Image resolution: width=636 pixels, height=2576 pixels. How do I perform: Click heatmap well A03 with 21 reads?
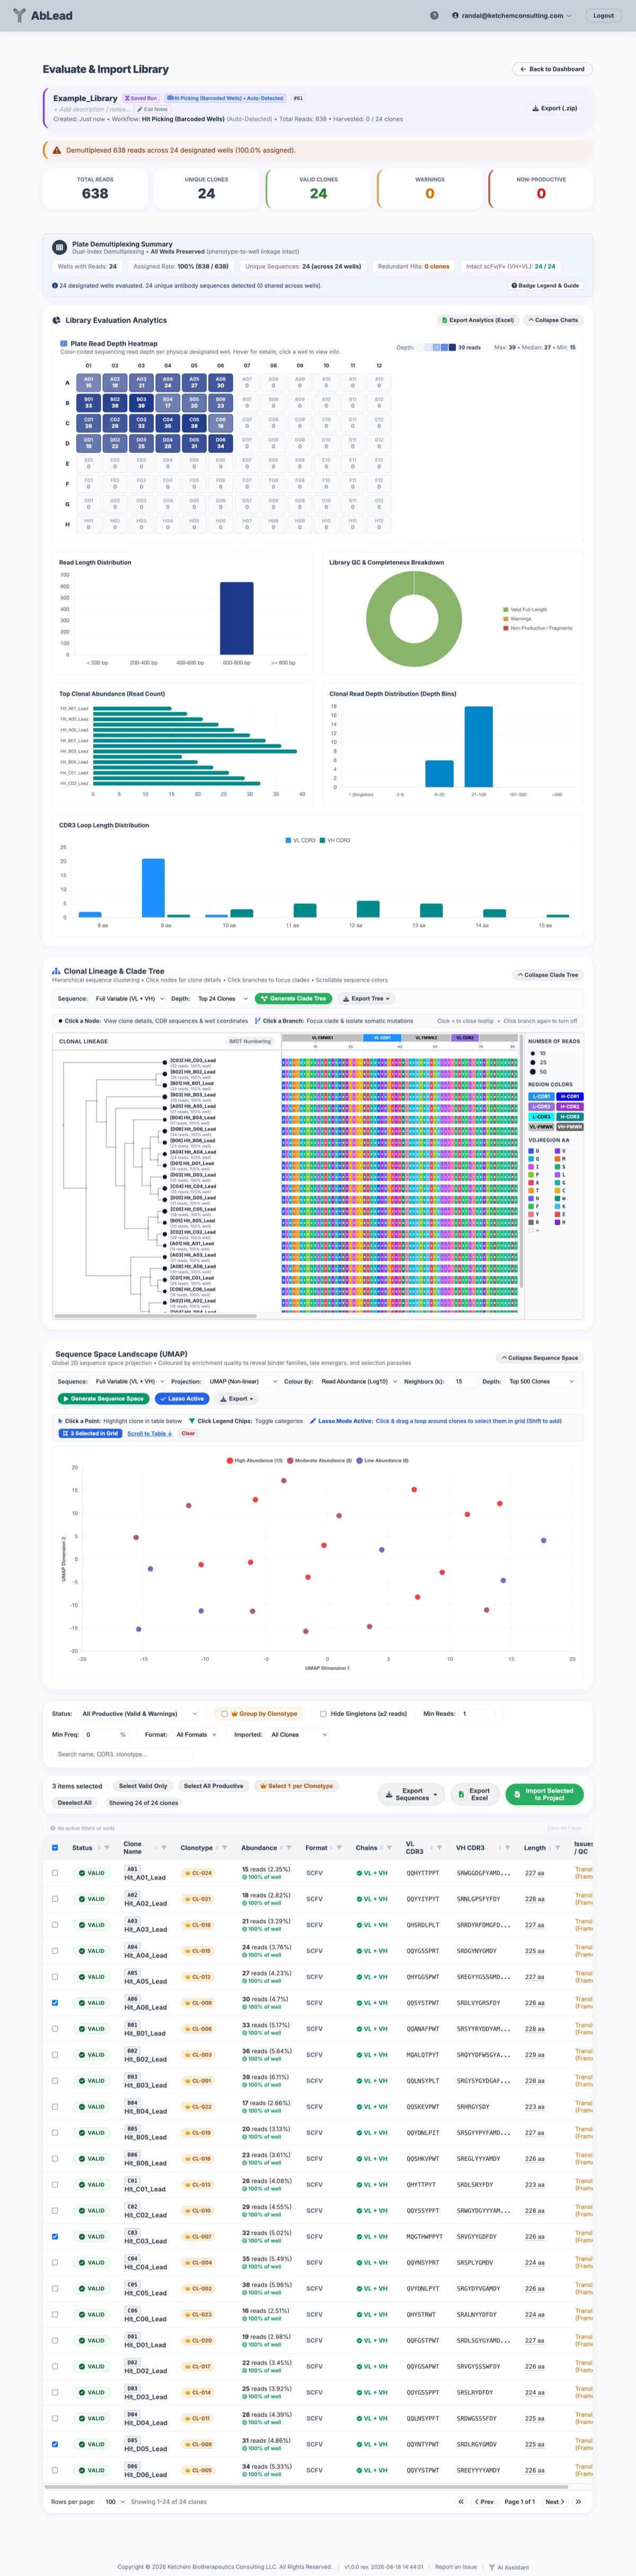coord(141,382)
